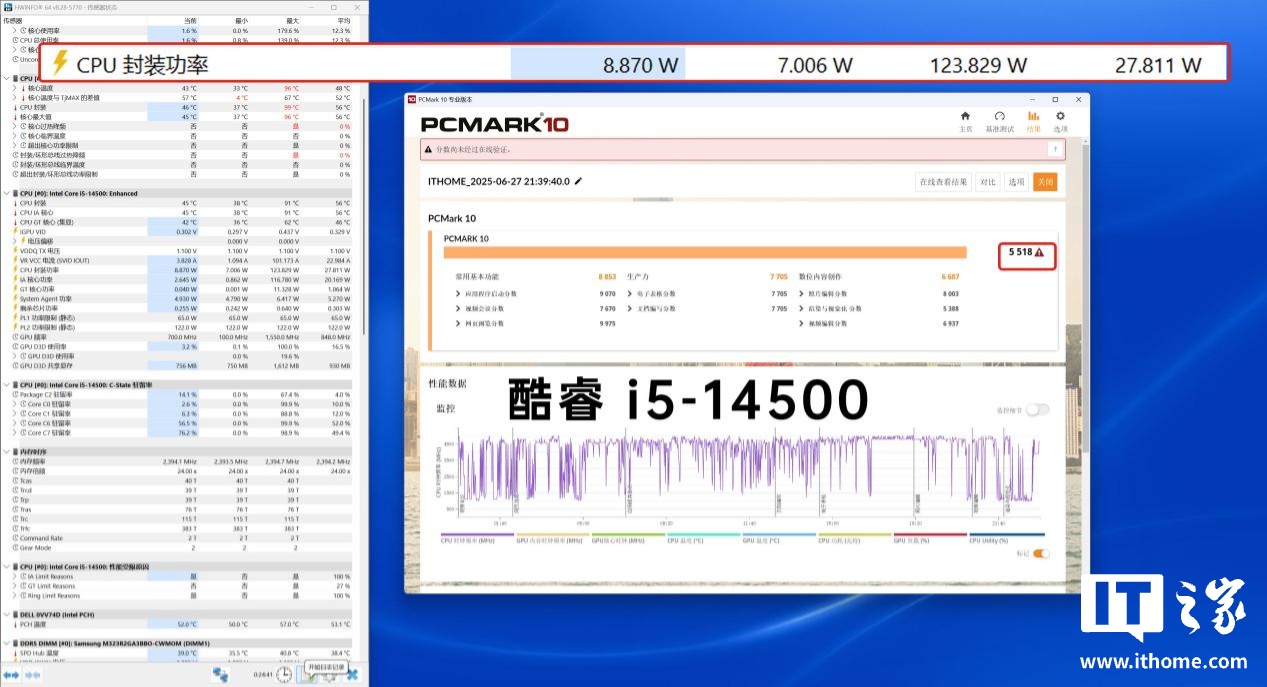Collapse the Intel Core i5-14500: Enhanced section
Image resolution: width=1267 pixels, height=687 pixels.
6,194
